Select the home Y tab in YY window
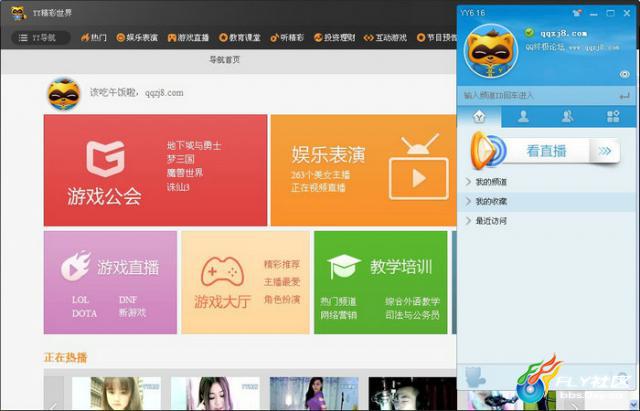The height and width of the screenshot is (411, 640). [x=479, y=117]
